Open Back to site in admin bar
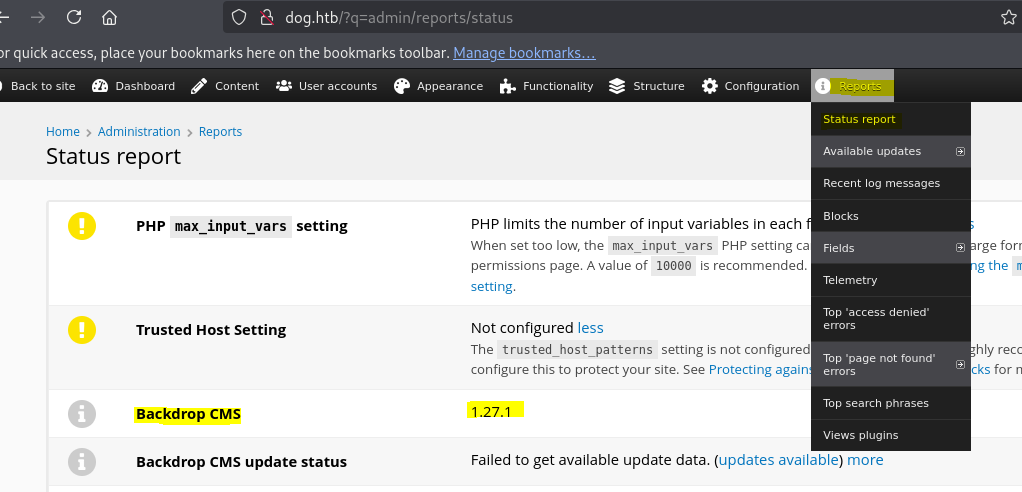This screenshot has width=1022, height=492. click(37, 86)
